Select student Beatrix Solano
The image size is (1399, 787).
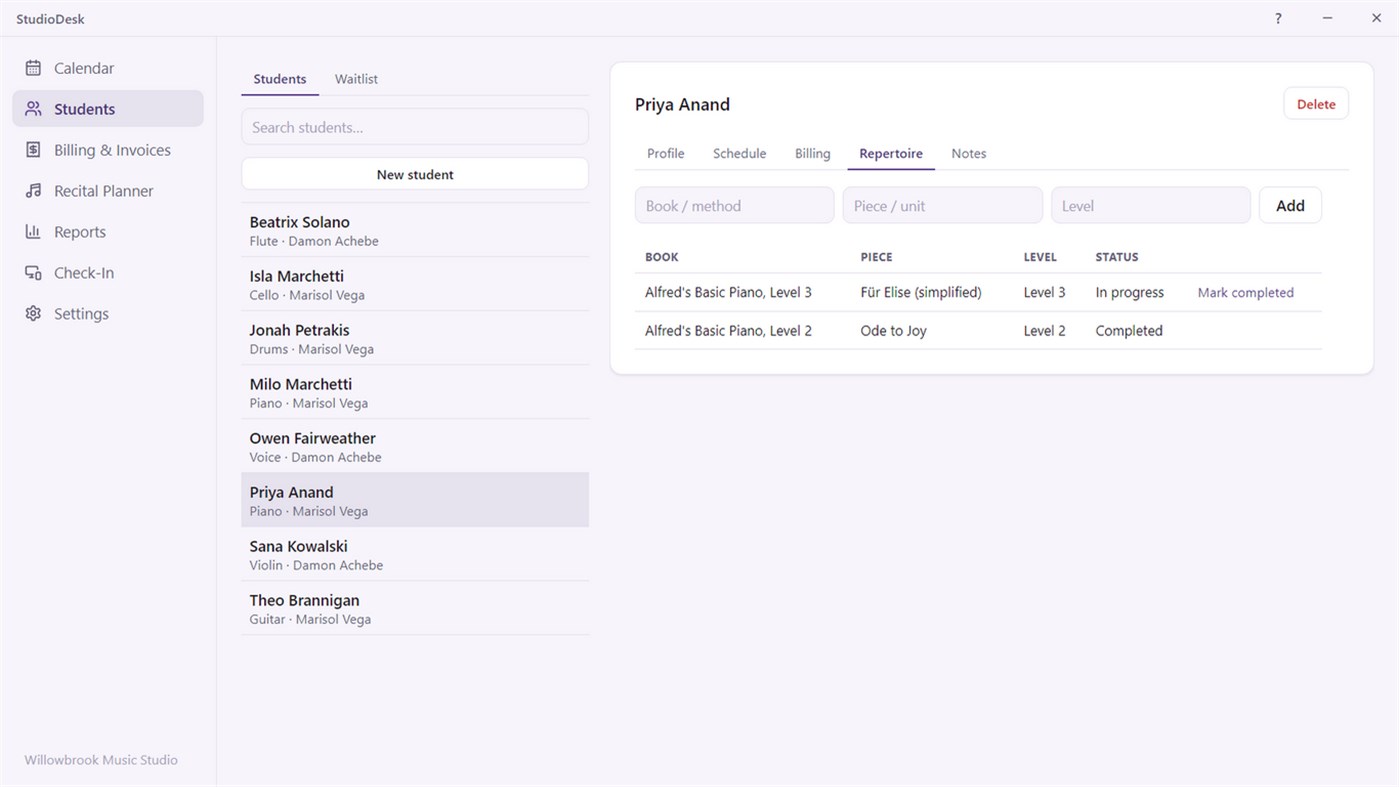(x=415, y=230)
